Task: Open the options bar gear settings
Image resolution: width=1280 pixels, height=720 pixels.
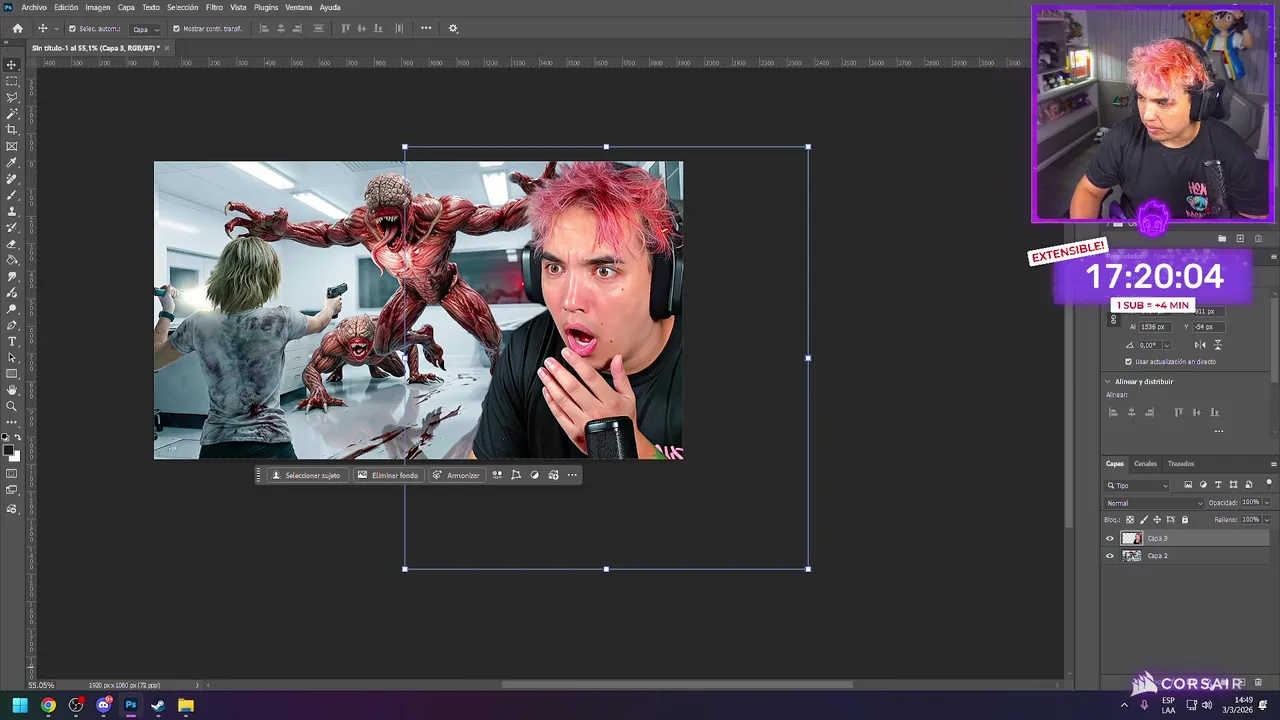Action: pos(453,28)
